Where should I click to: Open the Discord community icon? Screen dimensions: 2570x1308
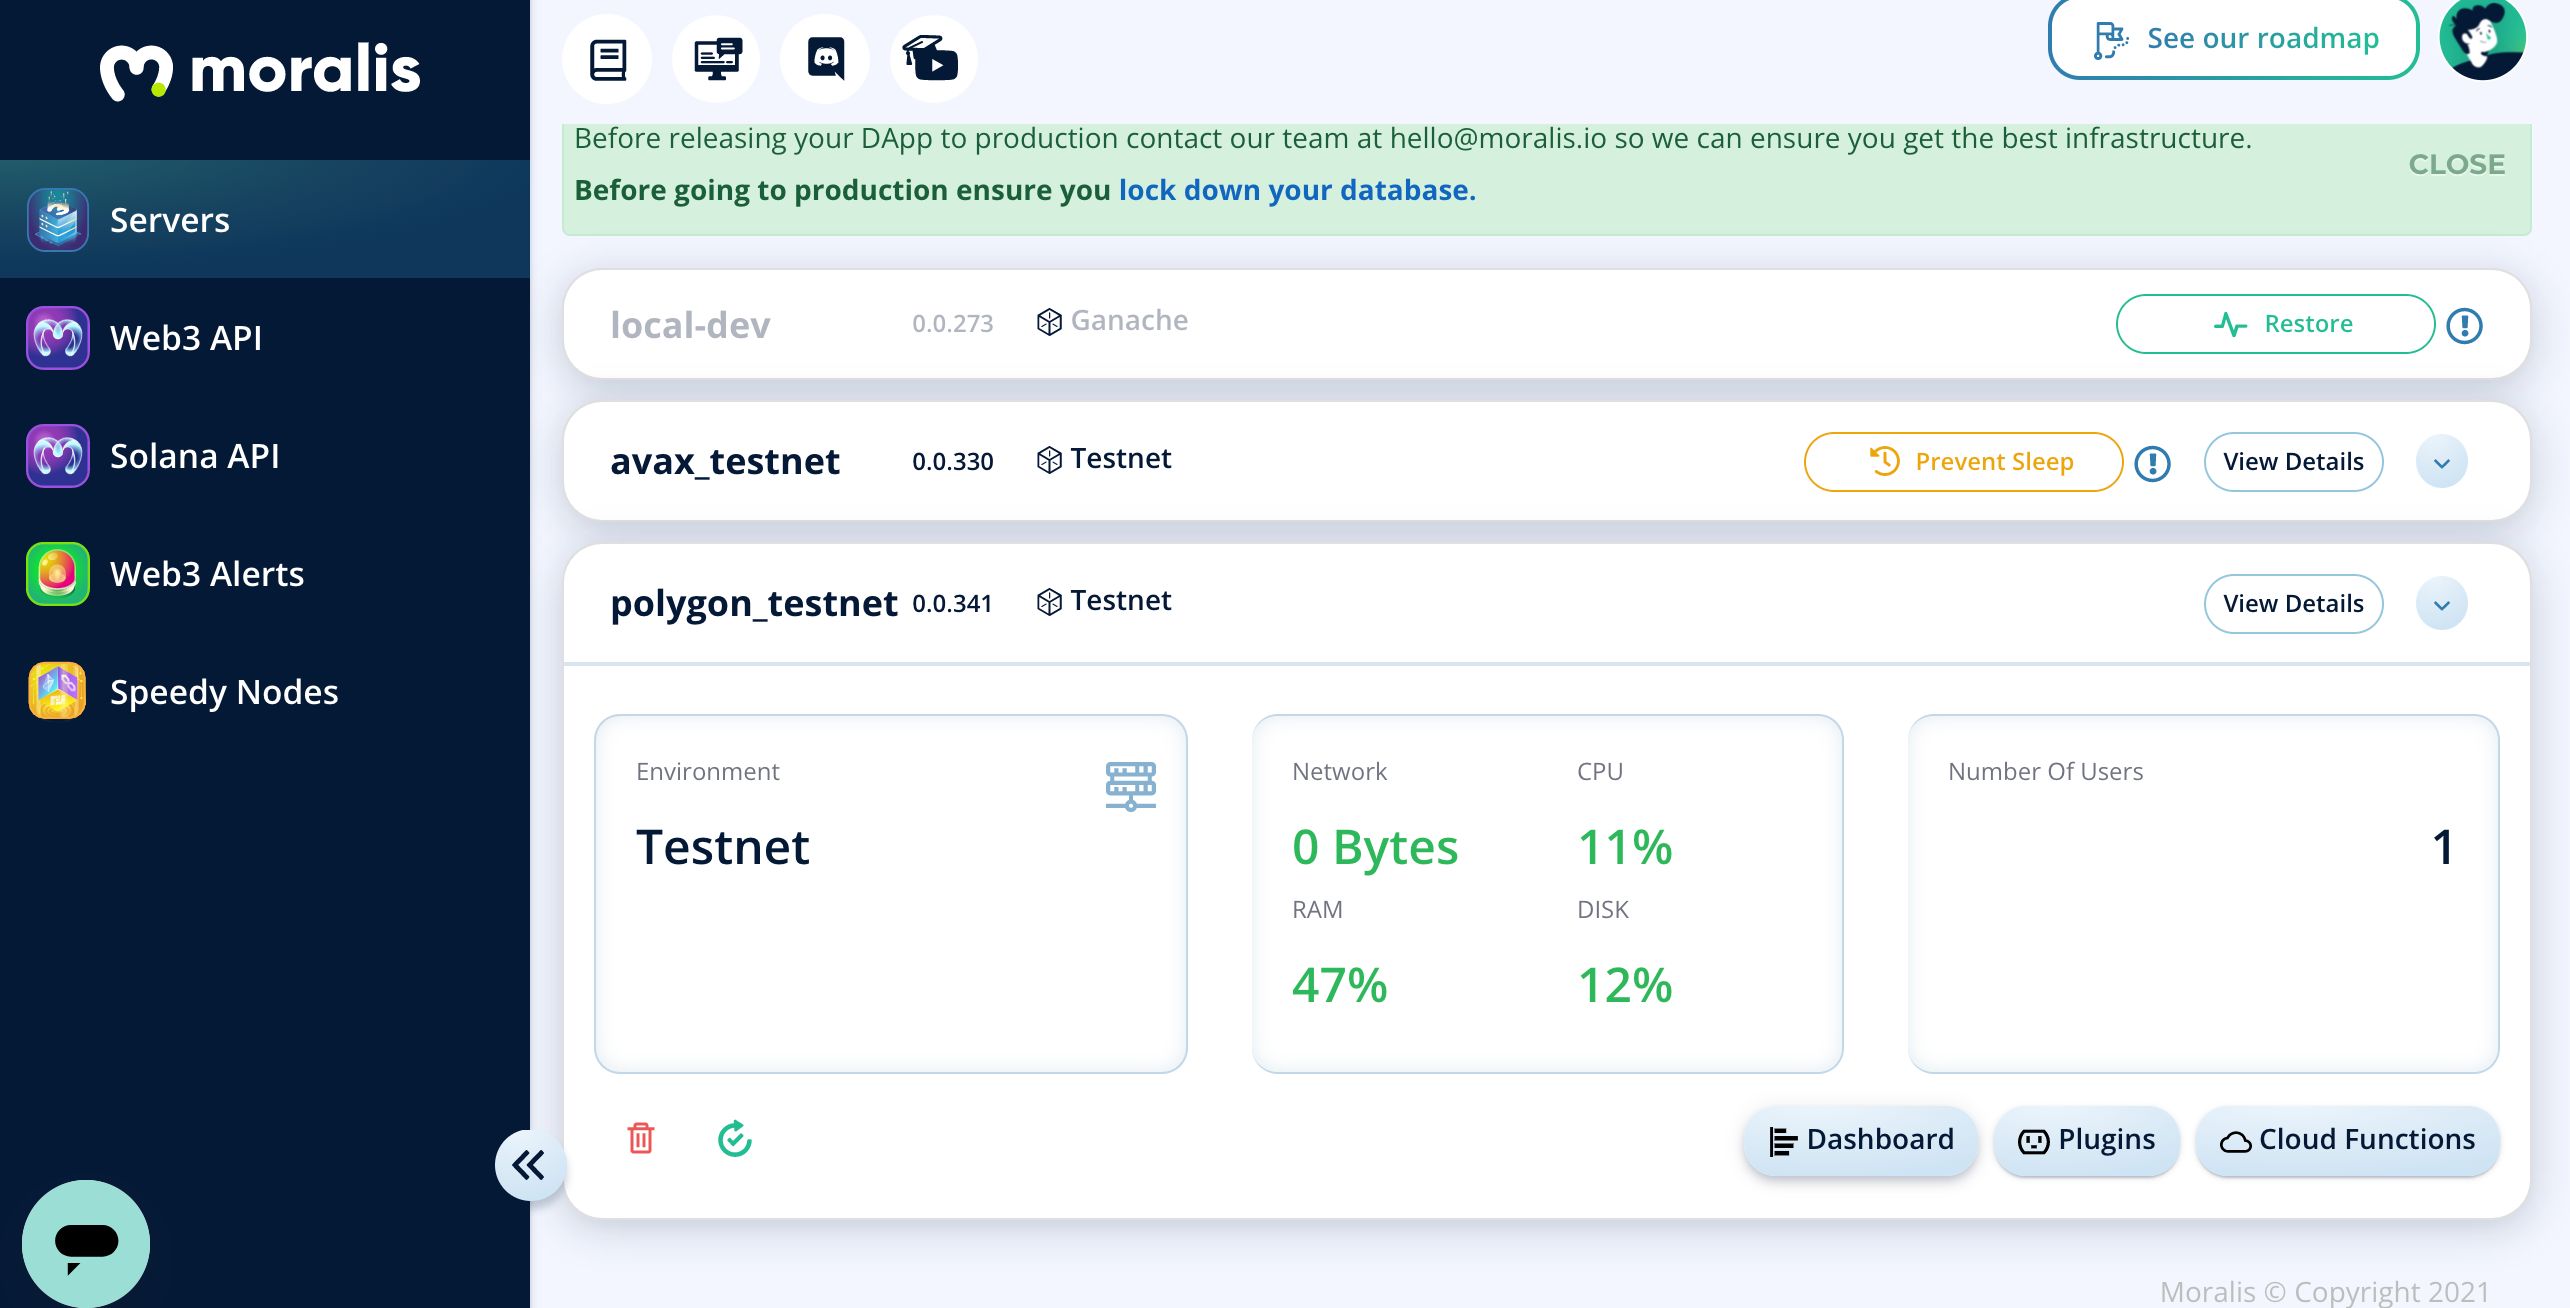click(x=825, y=59)
